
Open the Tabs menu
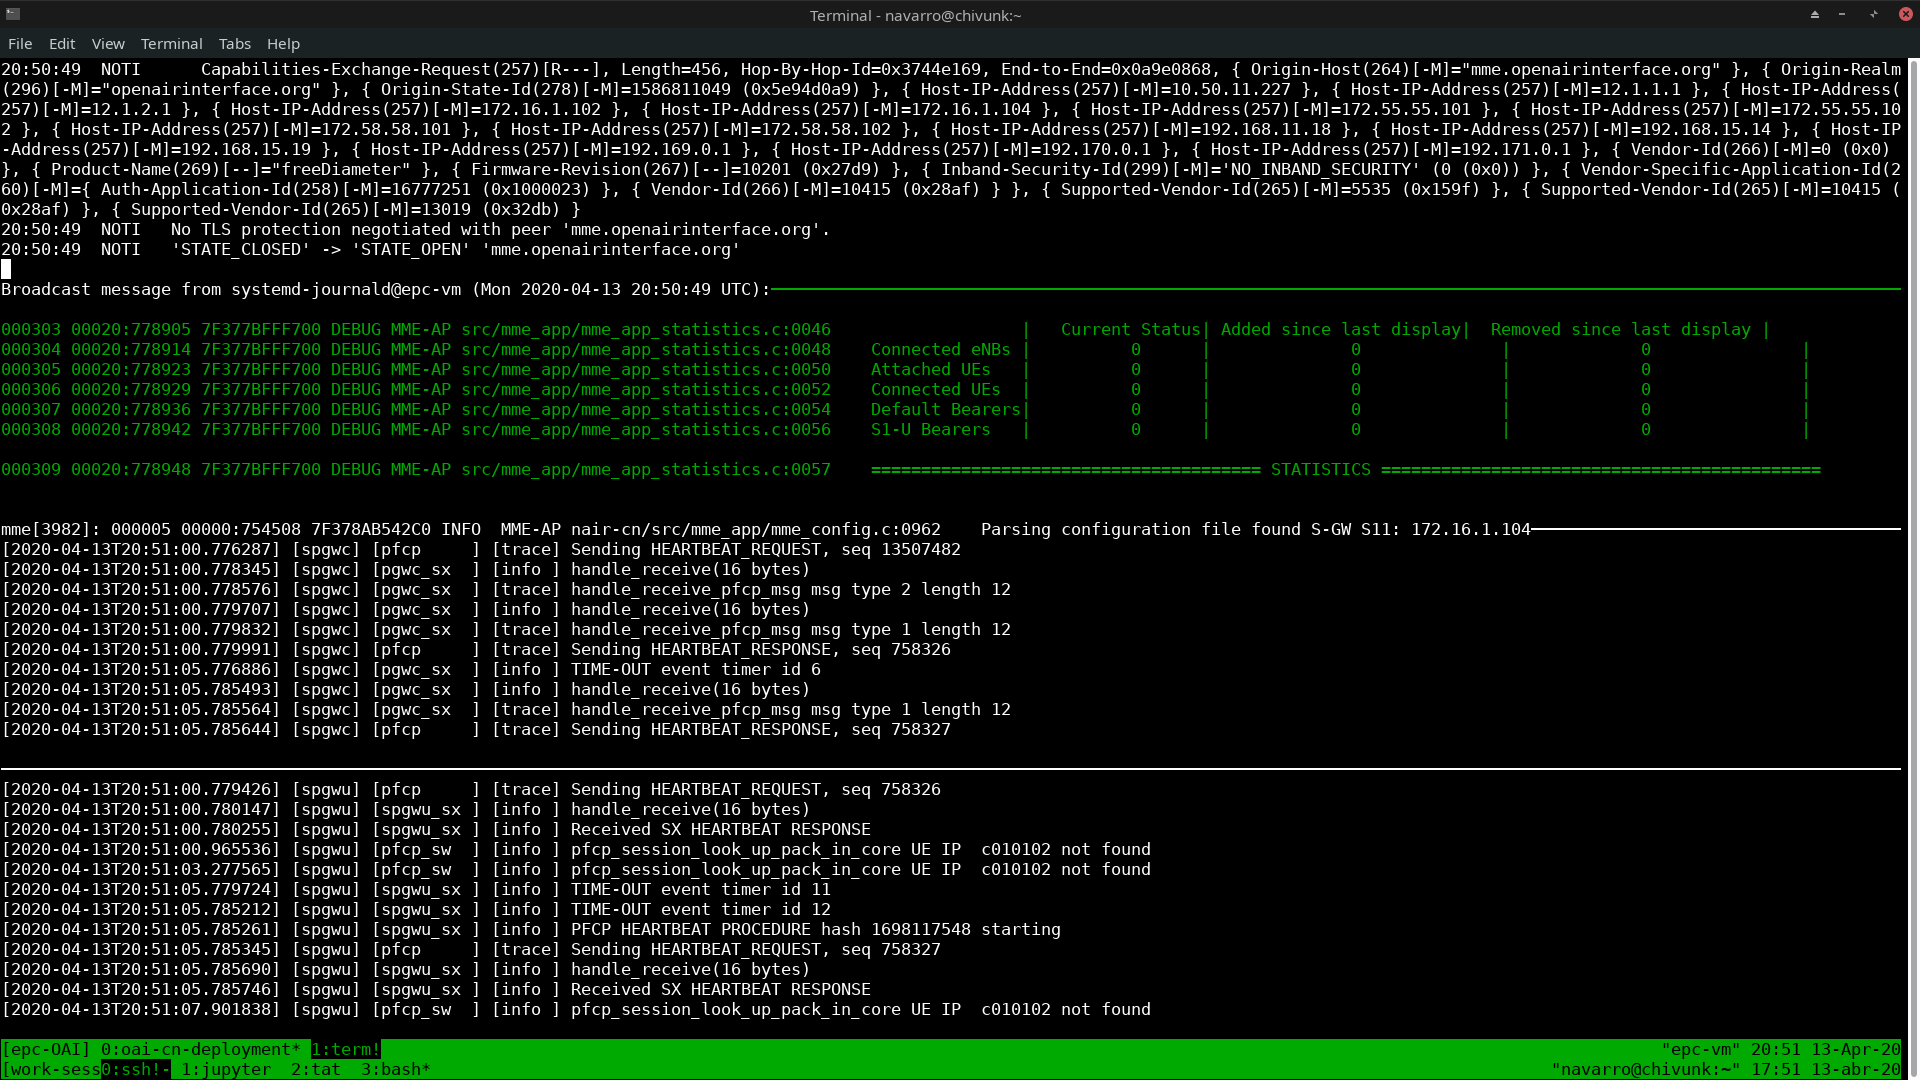click(x=234, y=44)
